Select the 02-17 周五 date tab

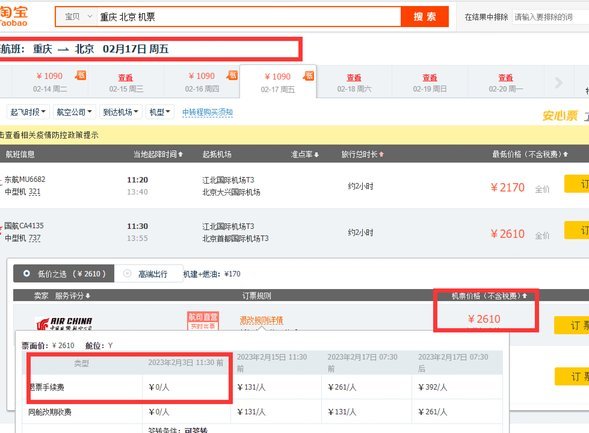click(x=278, y=82)
